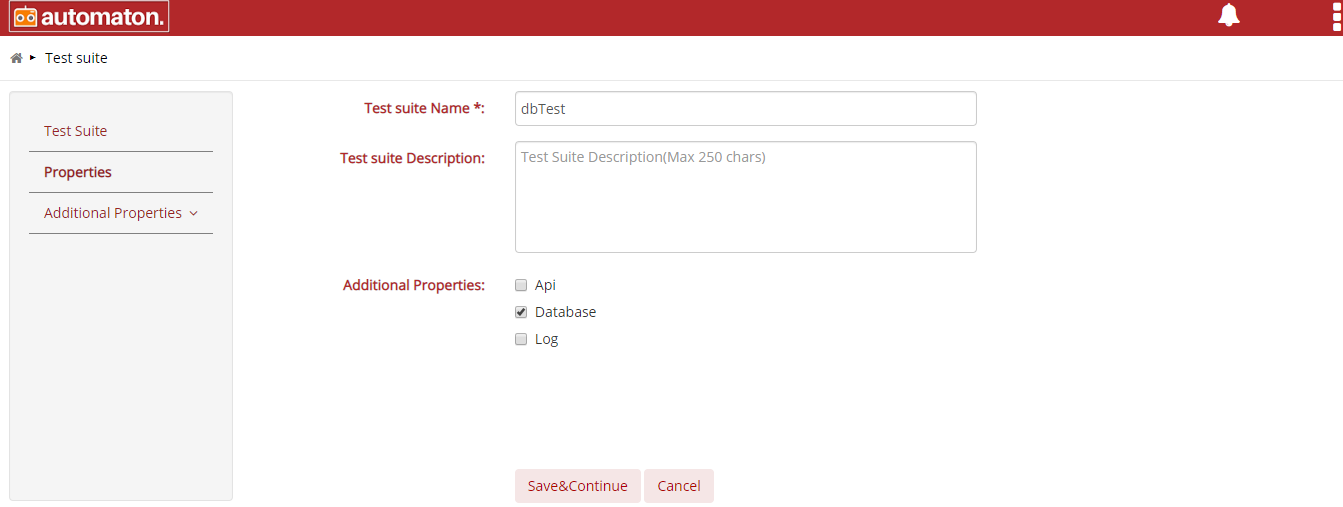This screenshot has height=507, width=1343.
Task: Click the Save&Continue button
Action: coord(578,486)
